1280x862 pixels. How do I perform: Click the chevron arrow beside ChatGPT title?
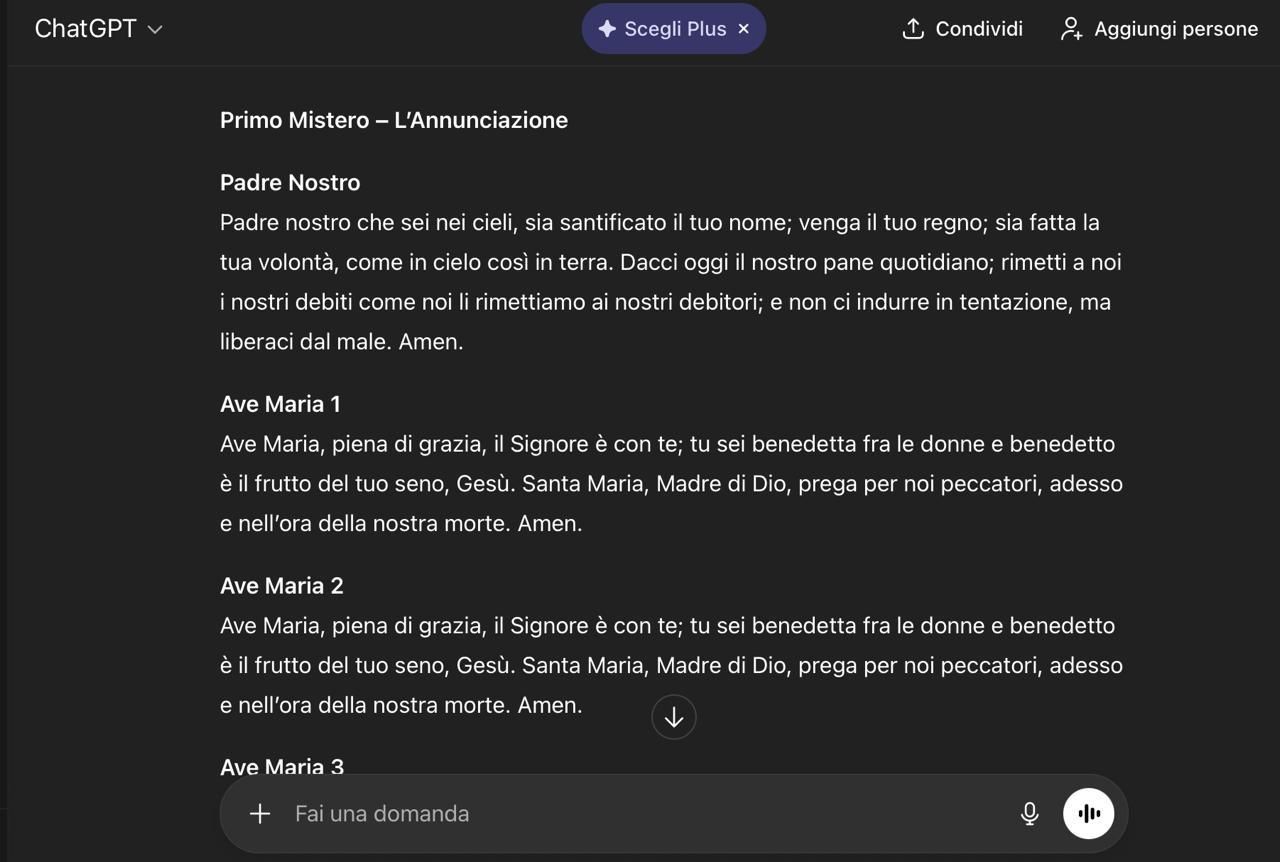(x=155, y=30)
